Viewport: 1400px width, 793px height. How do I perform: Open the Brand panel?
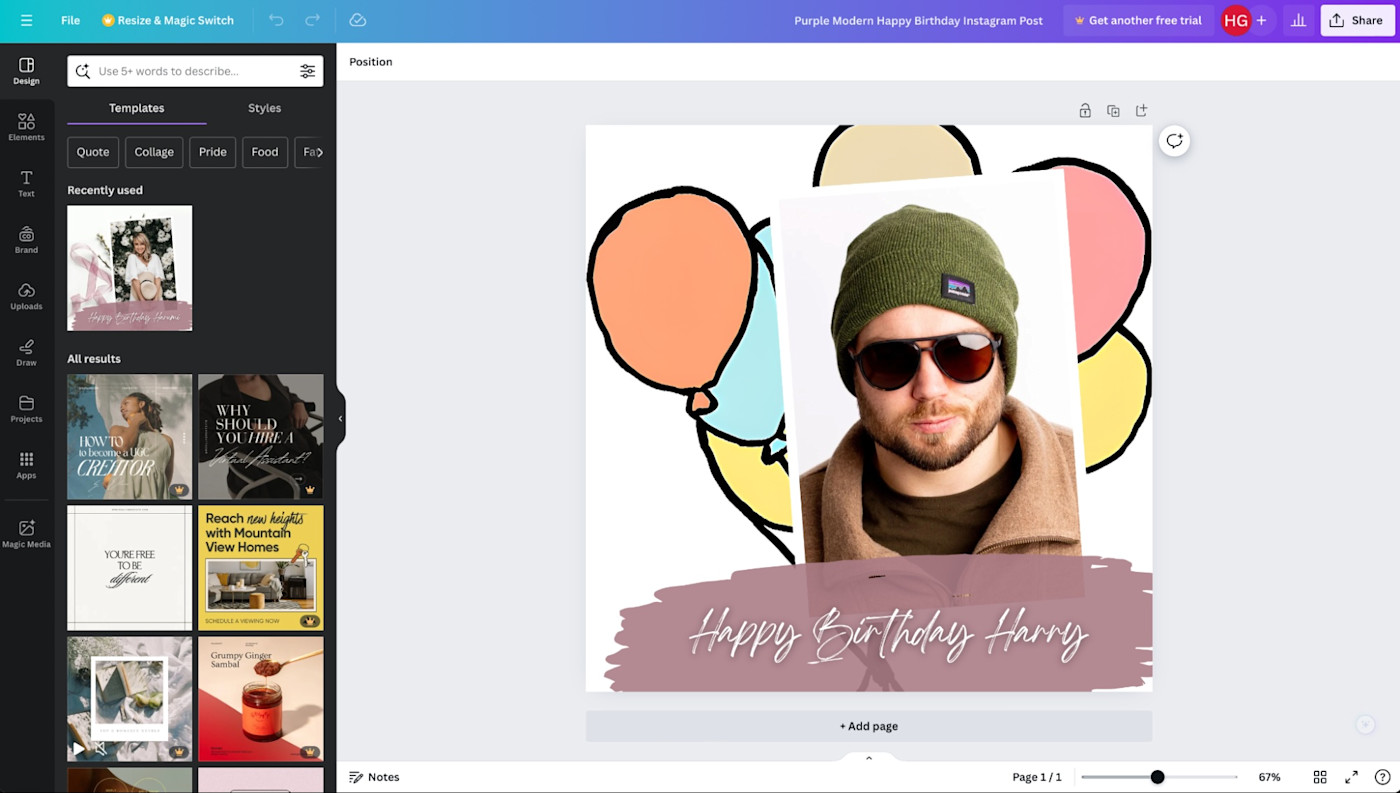coord(26,240)
